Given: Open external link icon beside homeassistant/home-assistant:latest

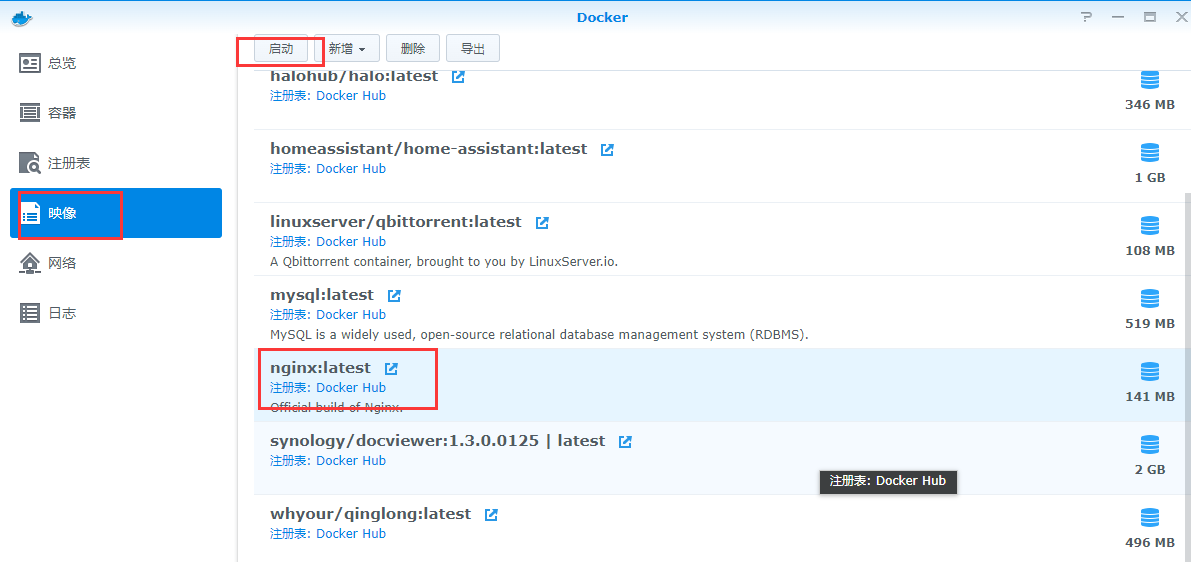Looking at the screenshot, I should point(607,150).
